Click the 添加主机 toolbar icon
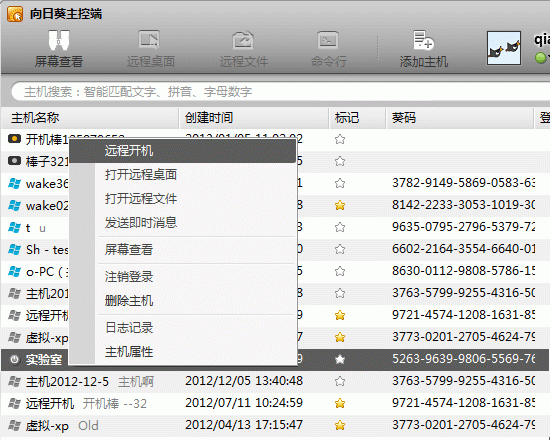This screenshot has height=440, width=550. click(x=423, y=40)
